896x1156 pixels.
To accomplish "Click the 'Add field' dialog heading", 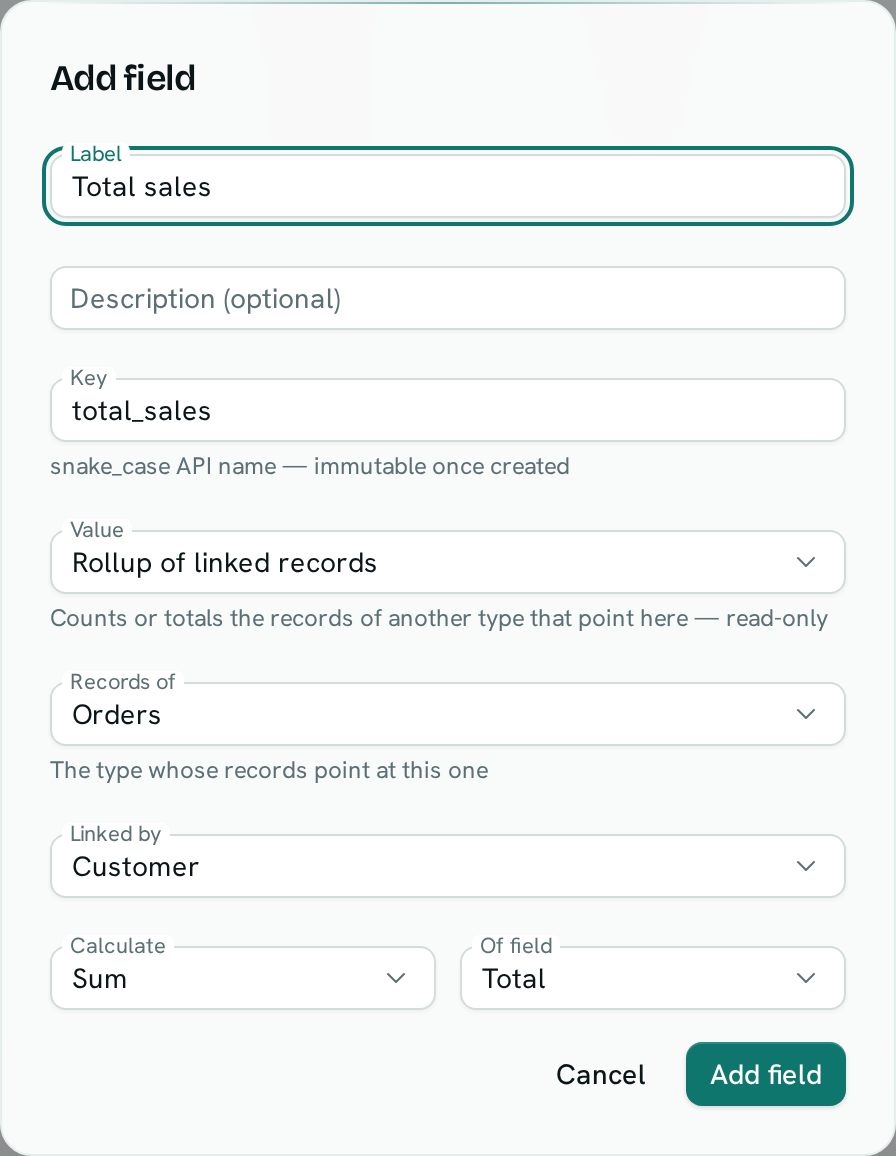I will [123, 78].
